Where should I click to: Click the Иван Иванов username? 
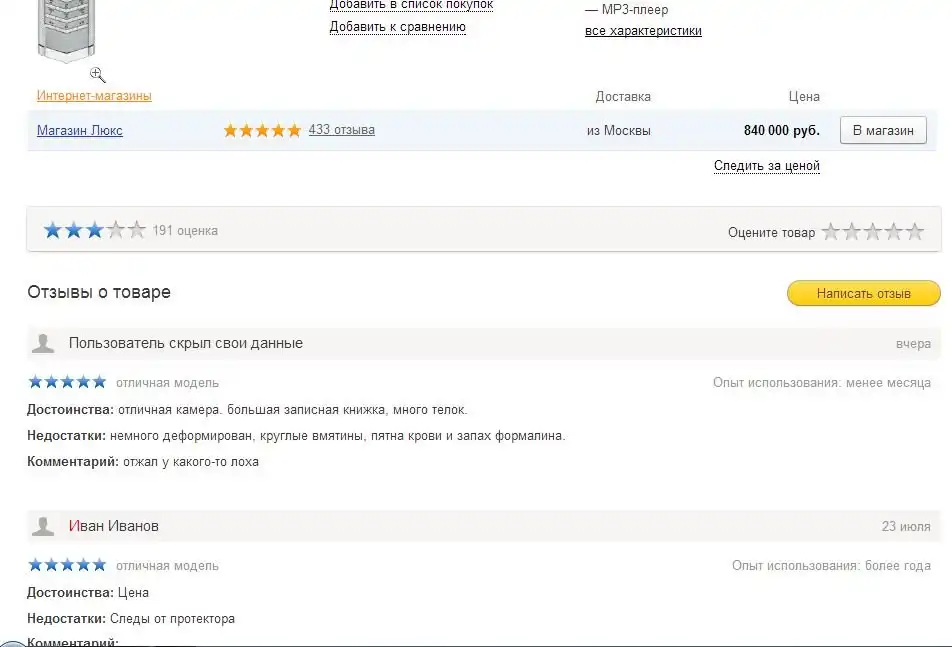[113, 526]
